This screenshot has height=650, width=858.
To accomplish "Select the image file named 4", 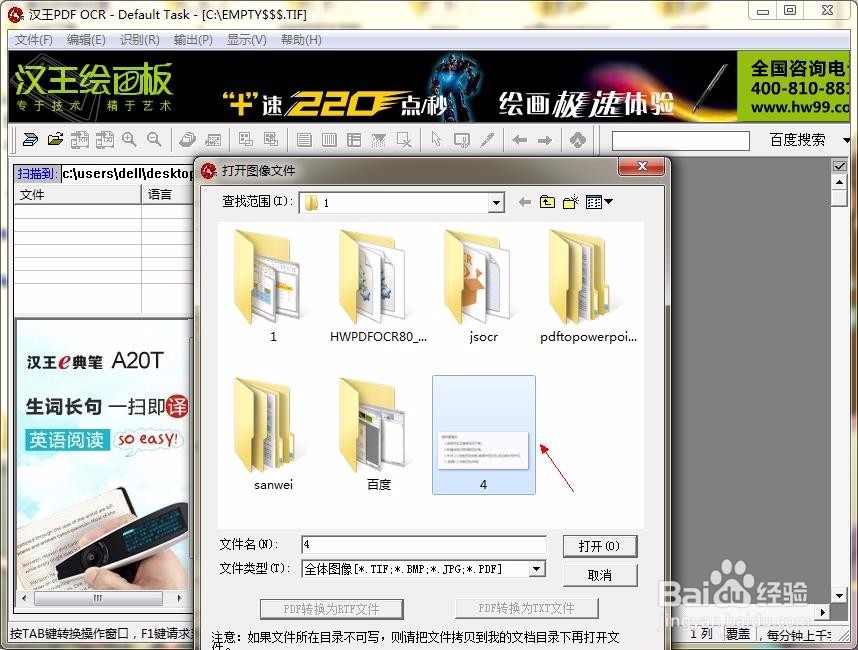I will click(484, 435).
